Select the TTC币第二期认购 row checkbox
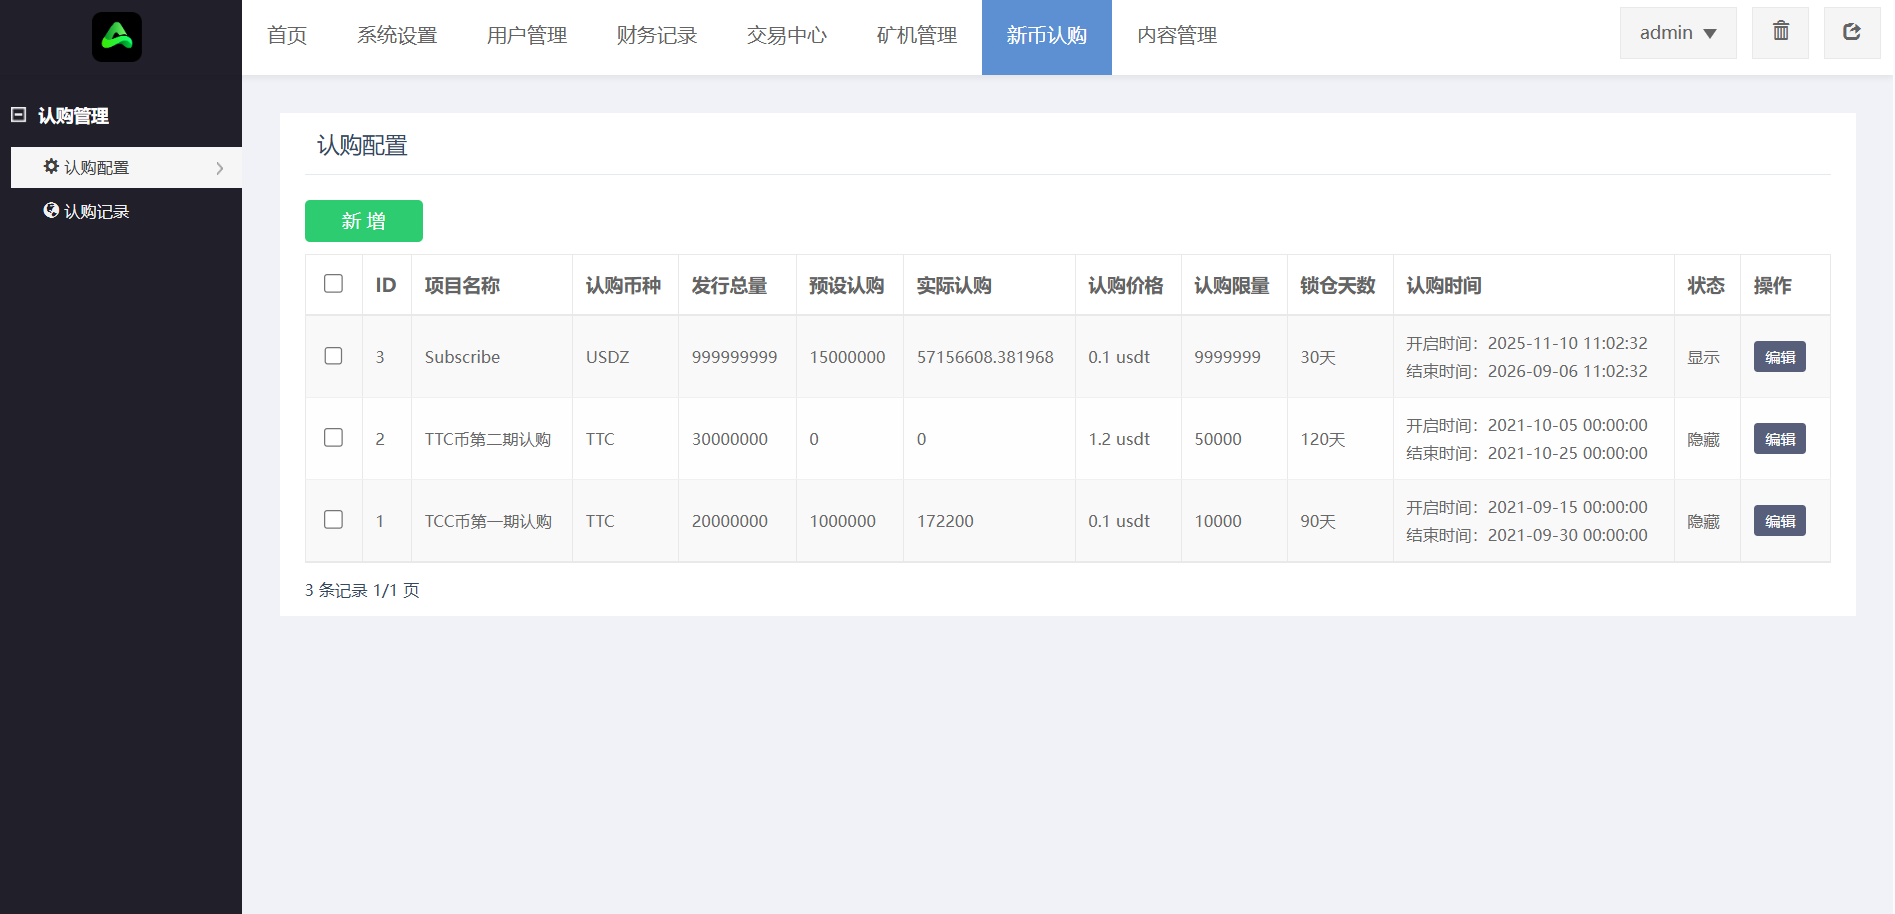 coord(333,438)
